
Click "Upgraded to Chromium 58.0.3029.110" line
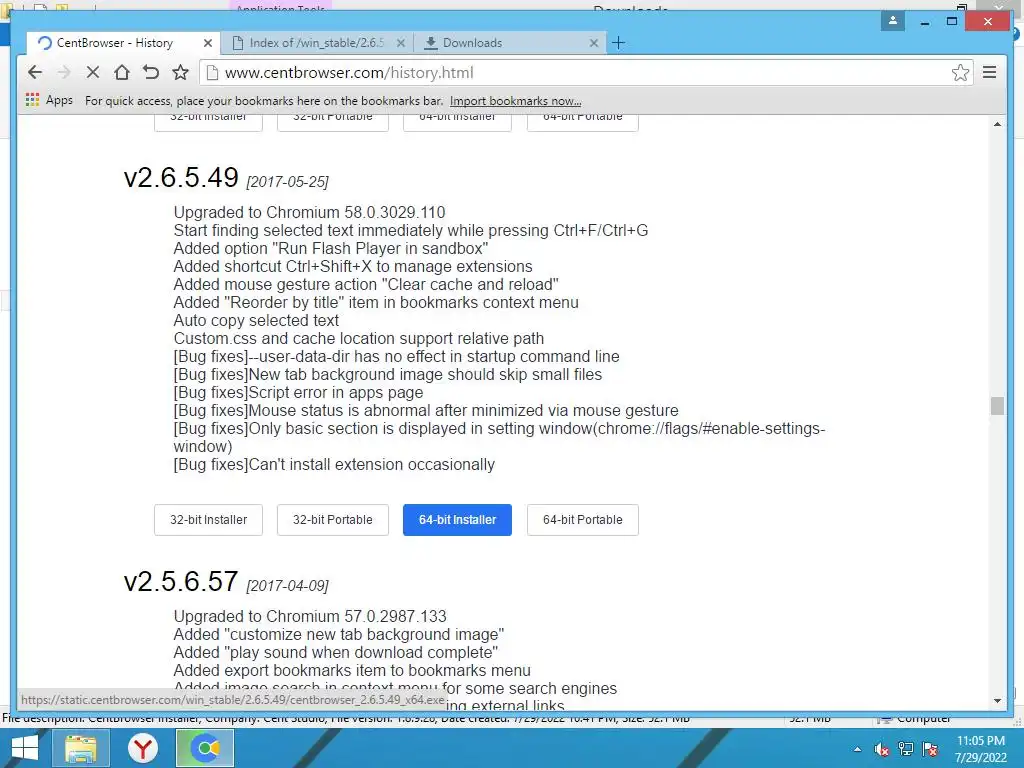[310, 212]
